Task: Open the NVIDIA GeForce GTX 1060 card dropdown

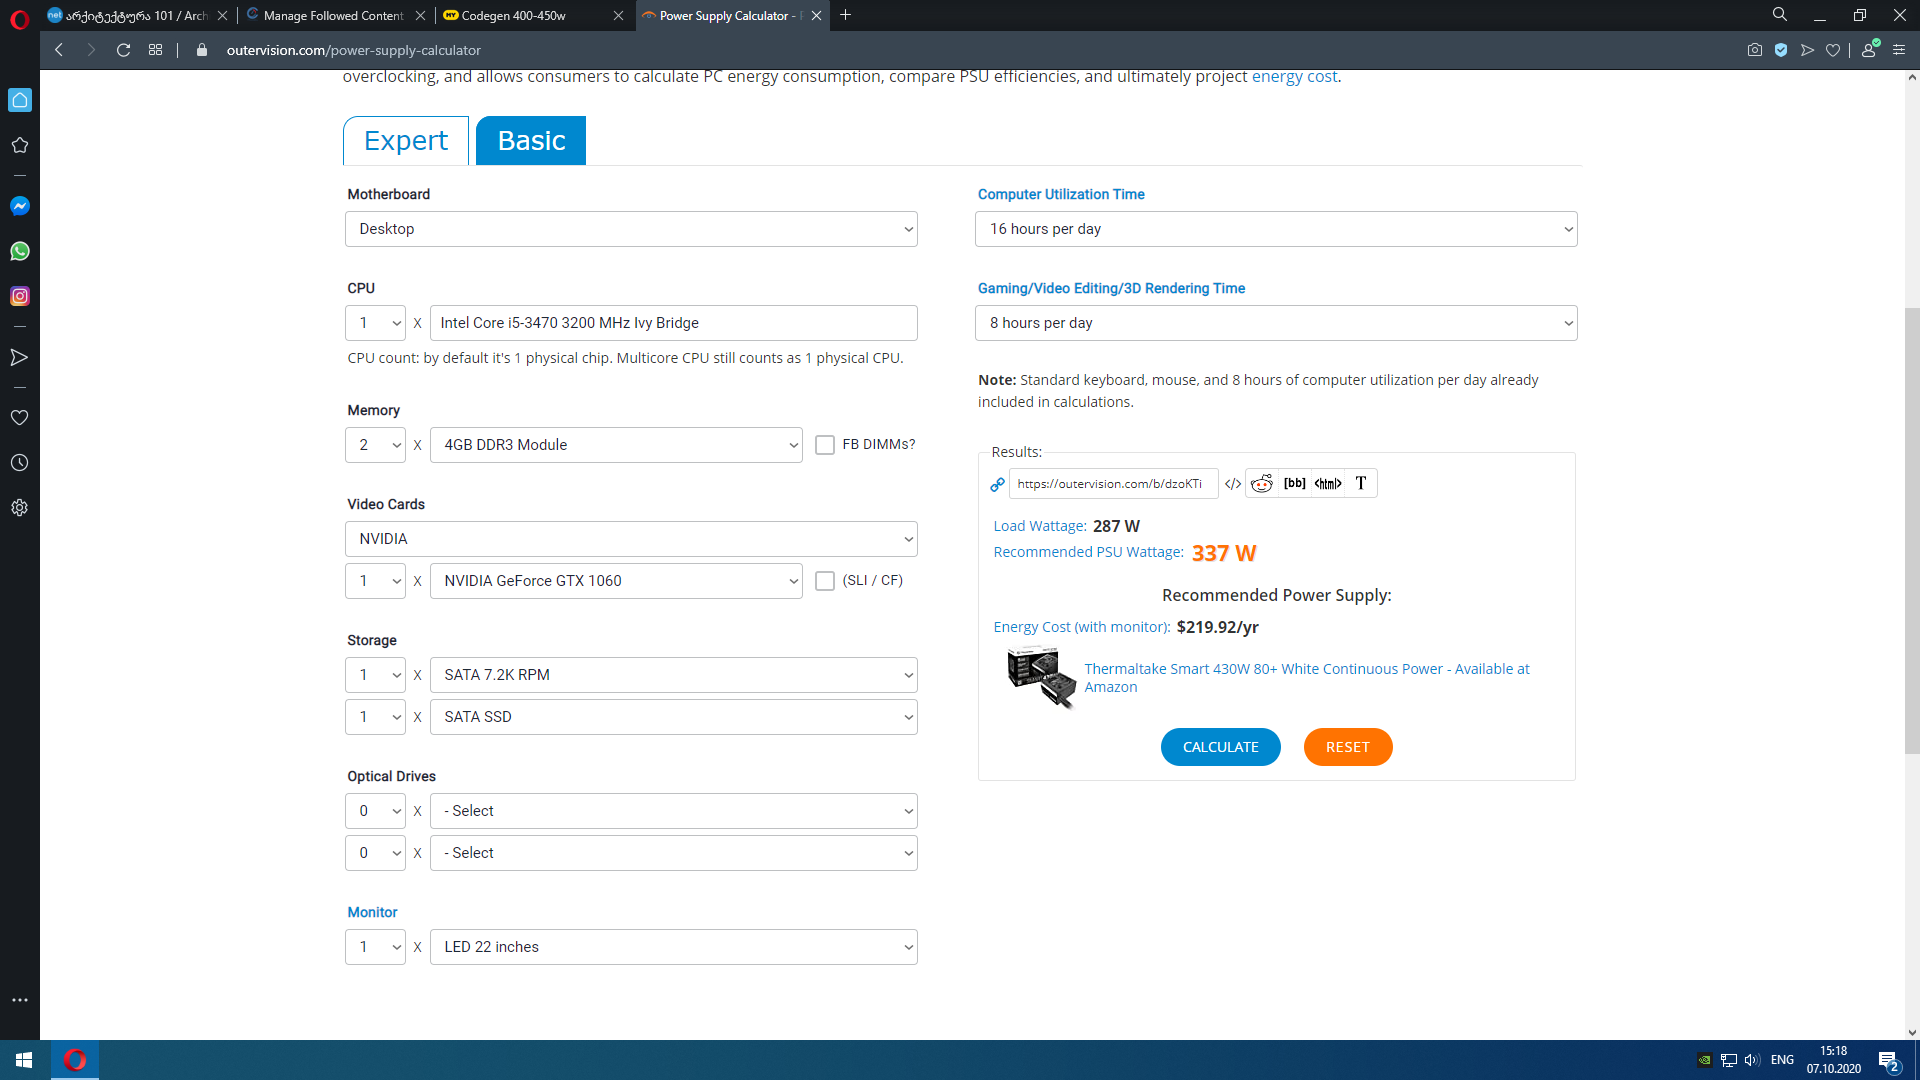Action: [x=616, y=581]
